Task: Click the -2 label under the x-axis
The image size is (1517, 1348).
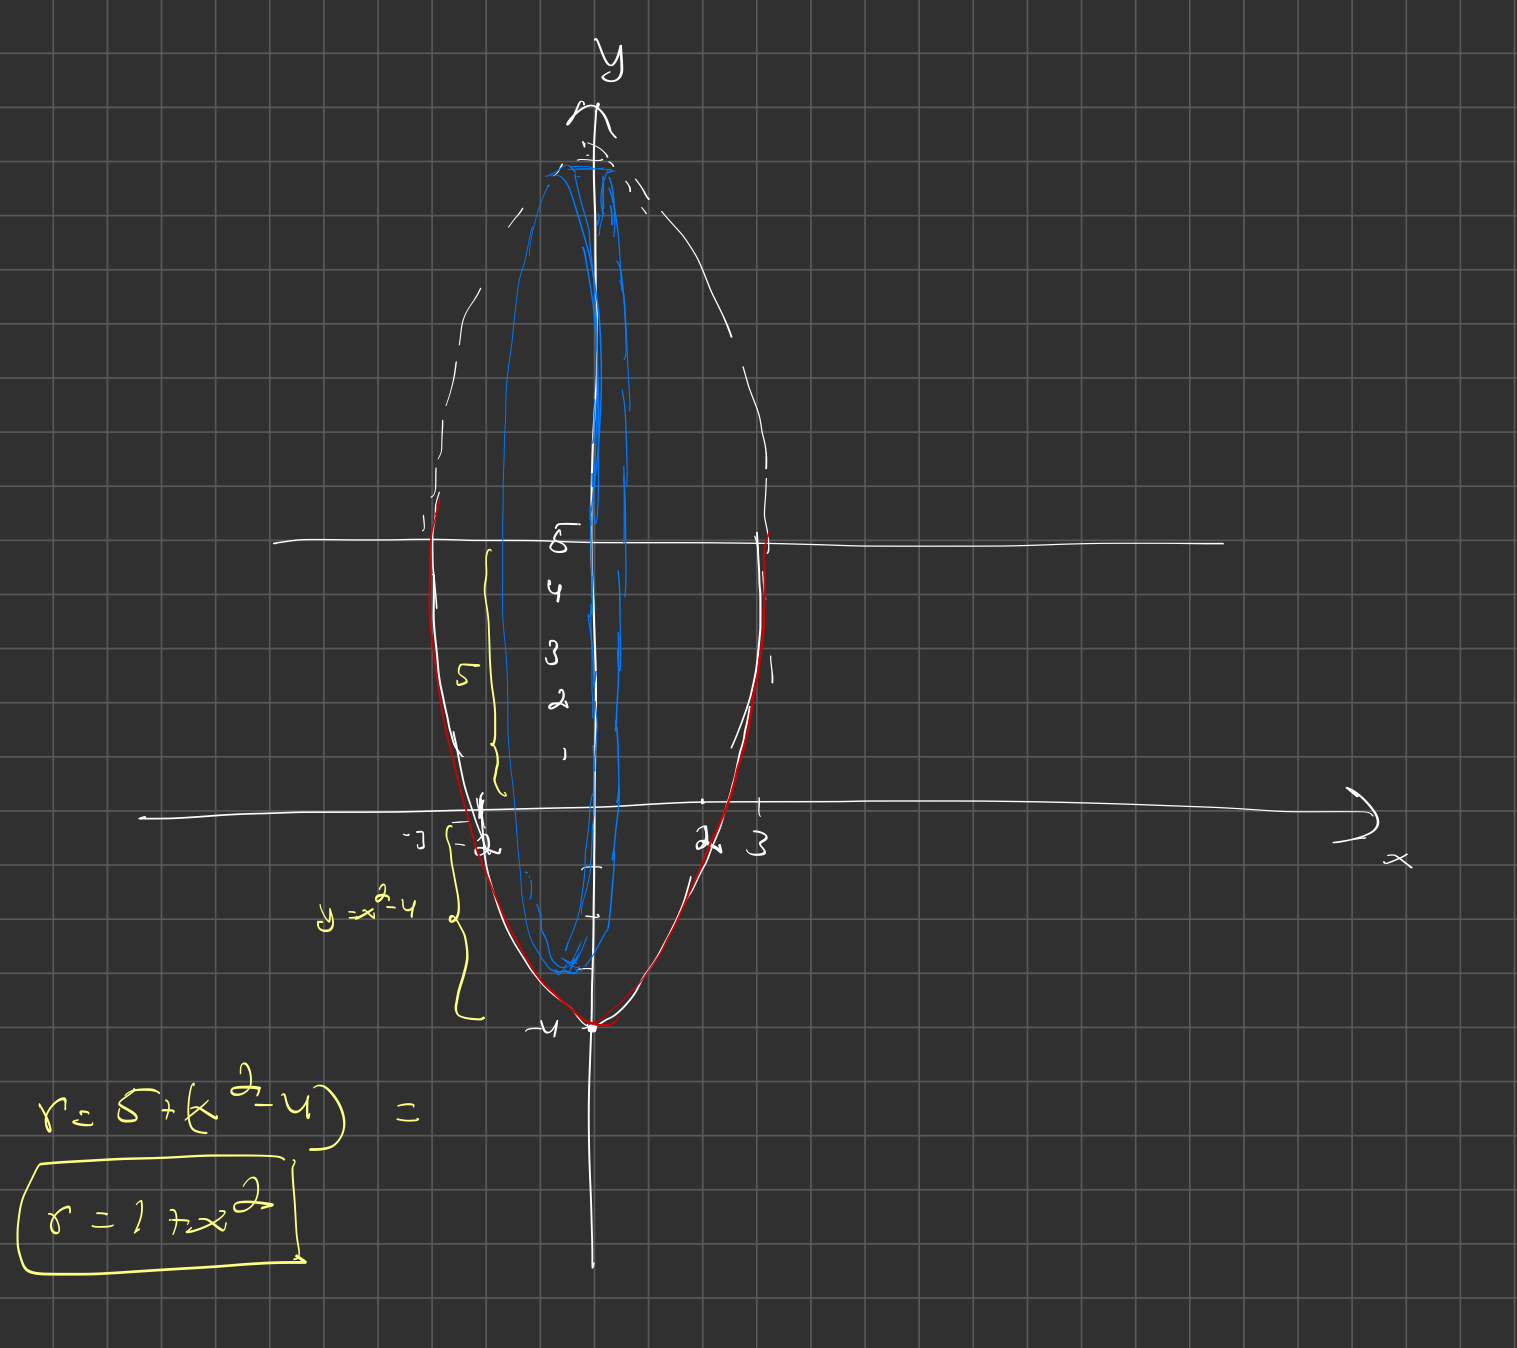Action: 482,846
